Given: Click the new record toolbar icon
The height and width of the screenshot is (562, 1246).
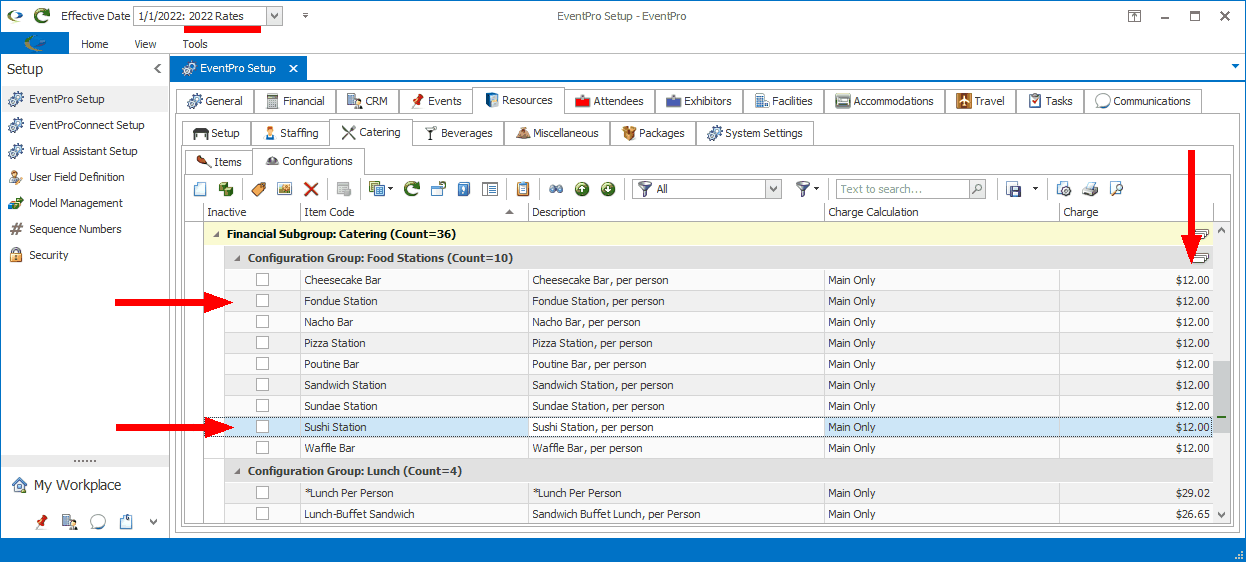Looking at the screenshot, I should pyautogui.click(x=200, y=189).
